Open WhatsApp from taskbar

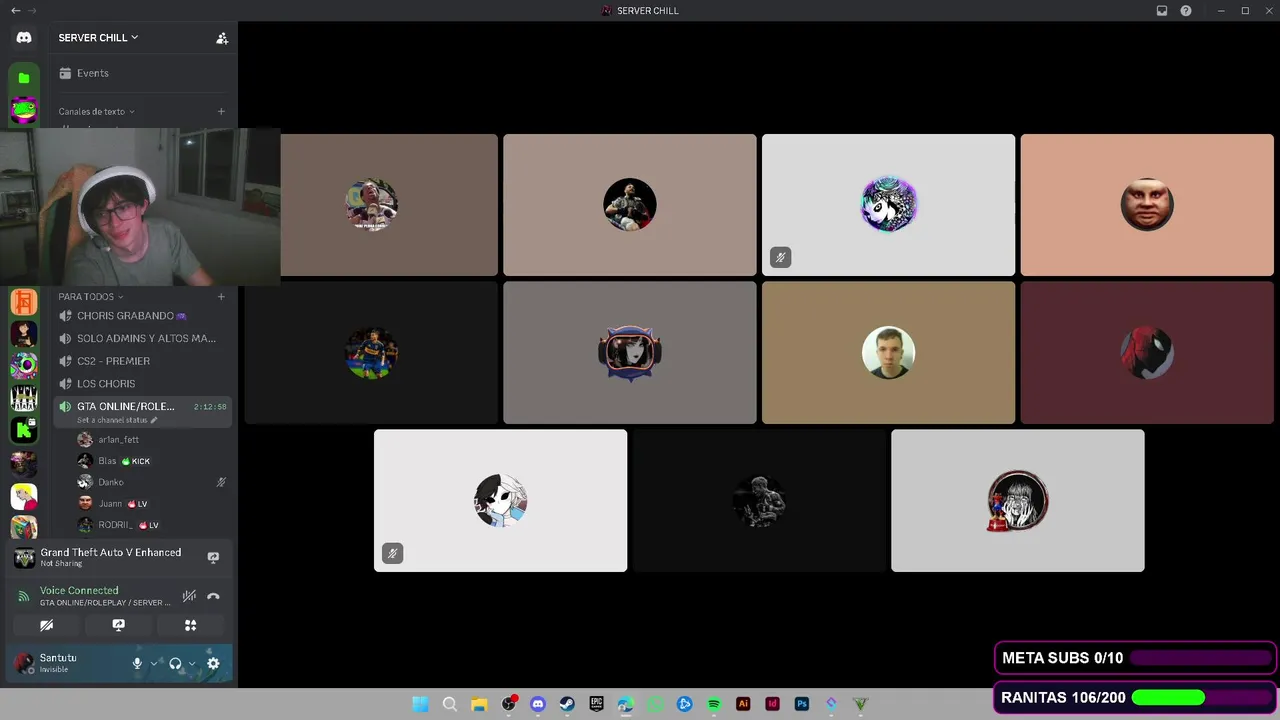click(655, 704)
